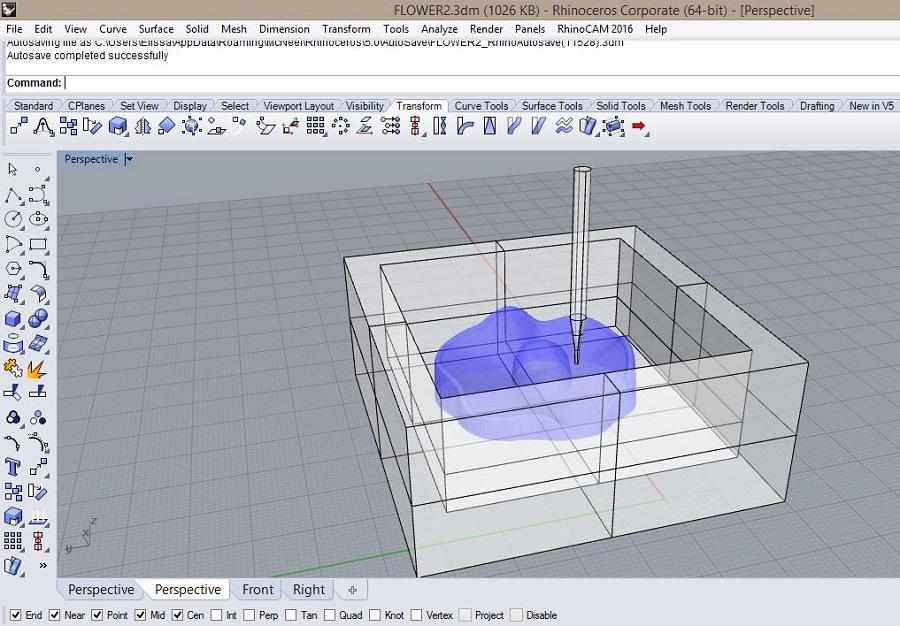Choose the Soft Move bell-curve tool
The image size is (900, 626).
click(x=44, y=126)
